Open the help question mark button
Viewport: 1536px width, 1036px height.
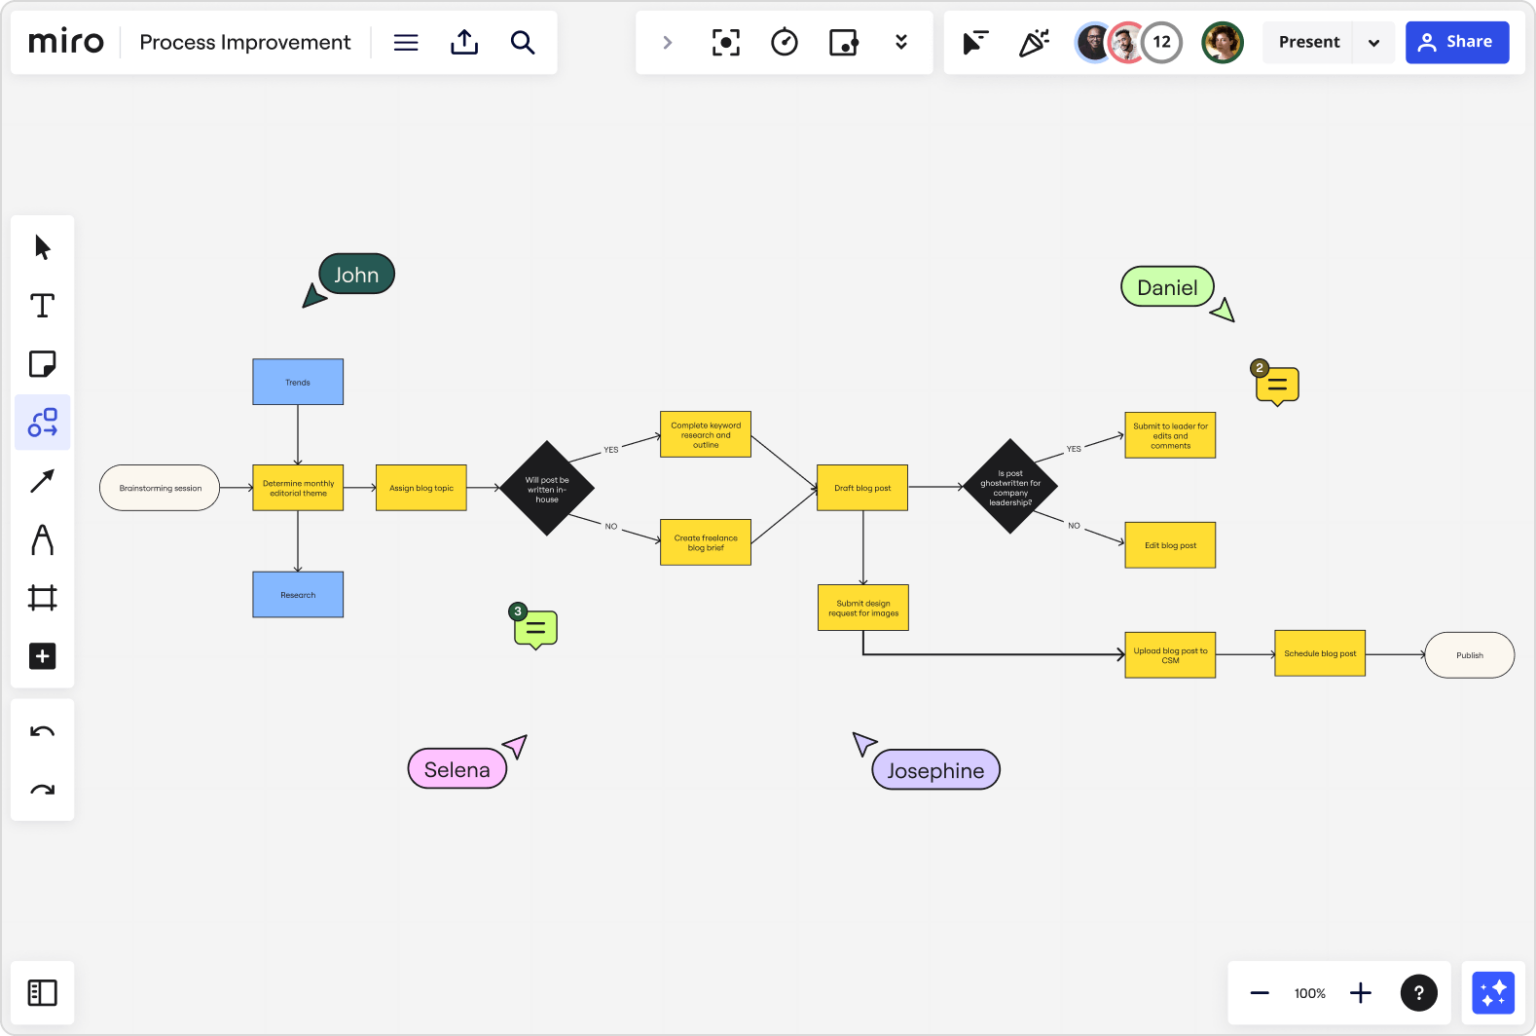[1419, 992]
